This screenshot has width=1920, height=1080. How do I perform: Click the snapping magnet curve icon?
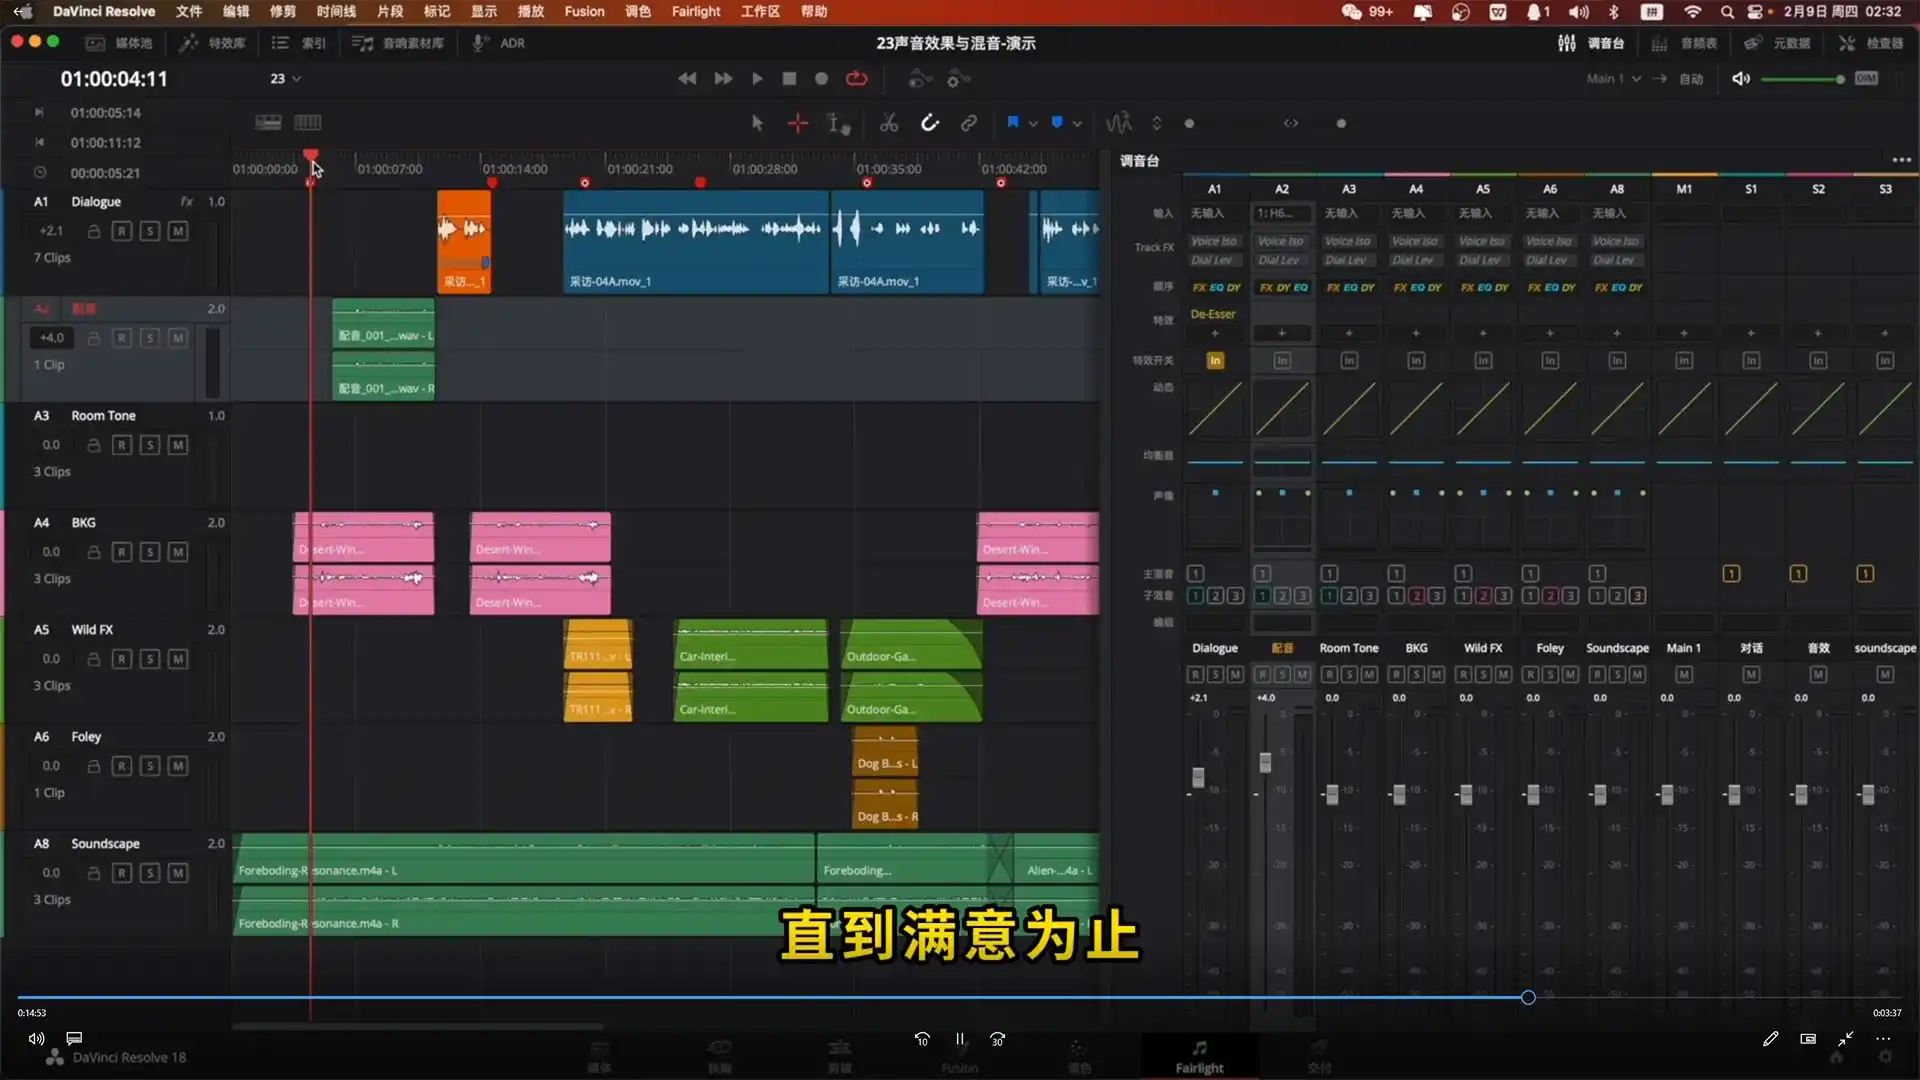click(929, 123)
